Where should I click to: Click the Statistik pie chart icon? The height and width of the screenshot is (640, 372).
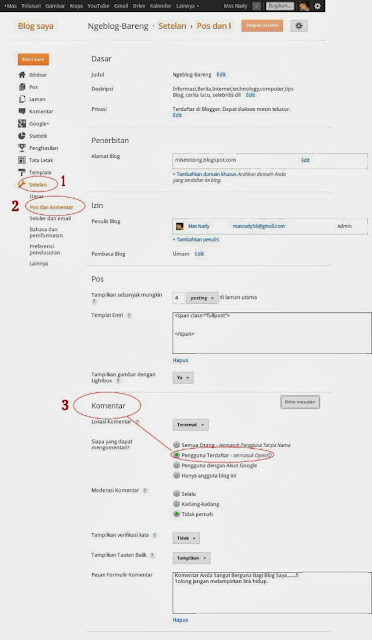22,136
